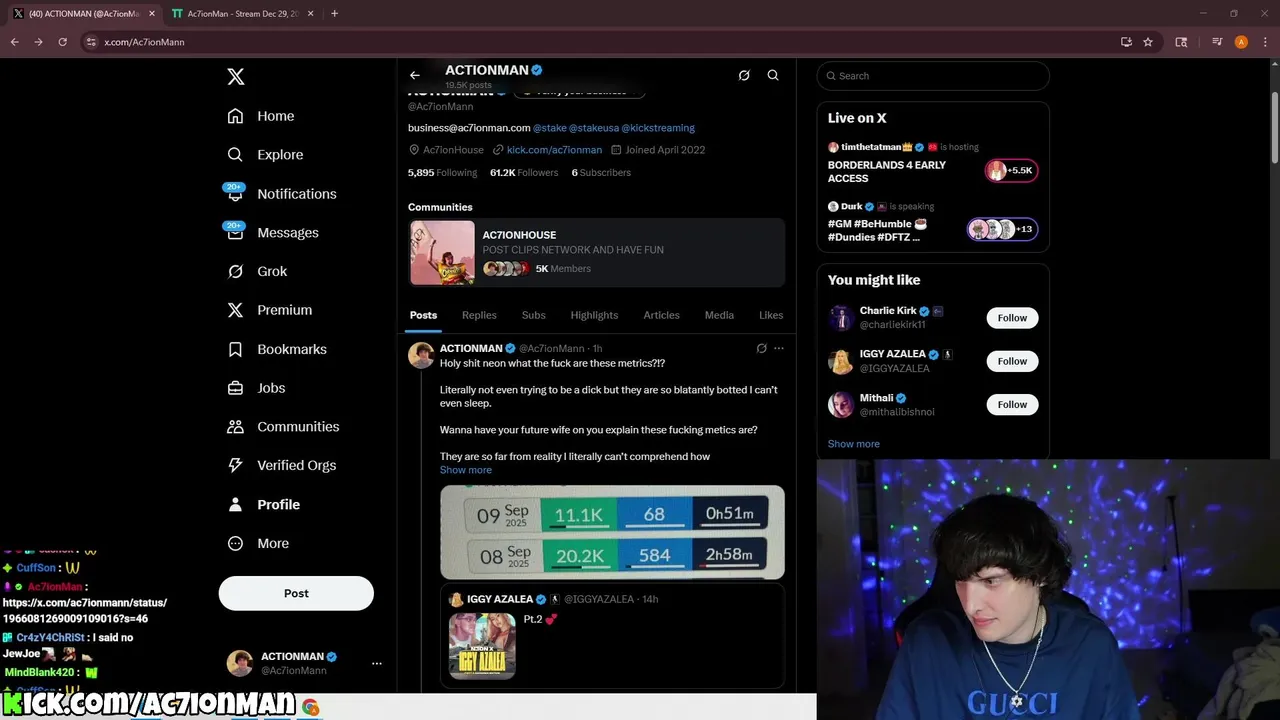Viewport: 1280px width, 720px height.
Task: Open Verified Orgs in the sidebar
Action: pos(281,465)
